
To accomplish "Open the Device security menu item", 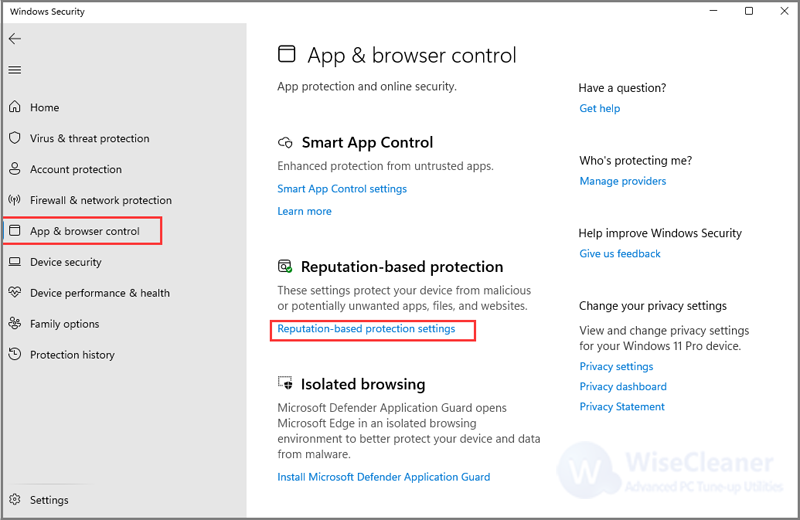I will tap(65, 262).
